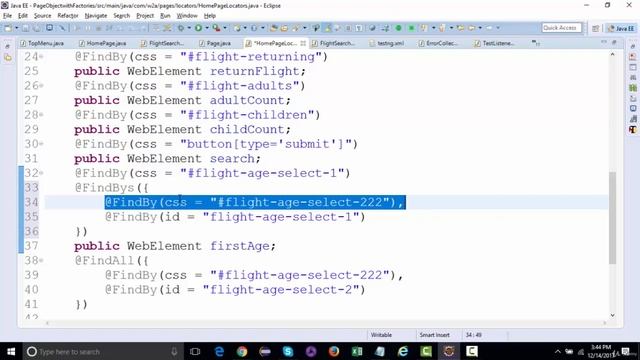
Task: Collapse the annotation fold at line 26
Action: coord(42,86)
